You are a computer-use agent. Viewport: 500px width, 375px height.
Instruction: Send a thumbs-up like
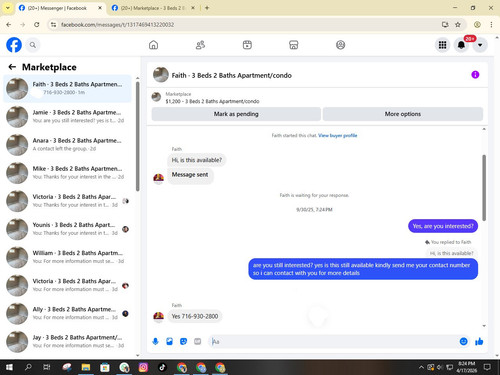pyautogui.click(x=479, y=341)
